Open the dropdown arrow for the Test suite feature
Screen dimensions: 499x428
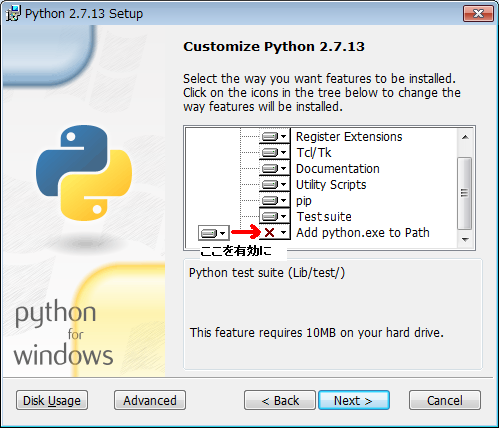[x=284, y=216]
